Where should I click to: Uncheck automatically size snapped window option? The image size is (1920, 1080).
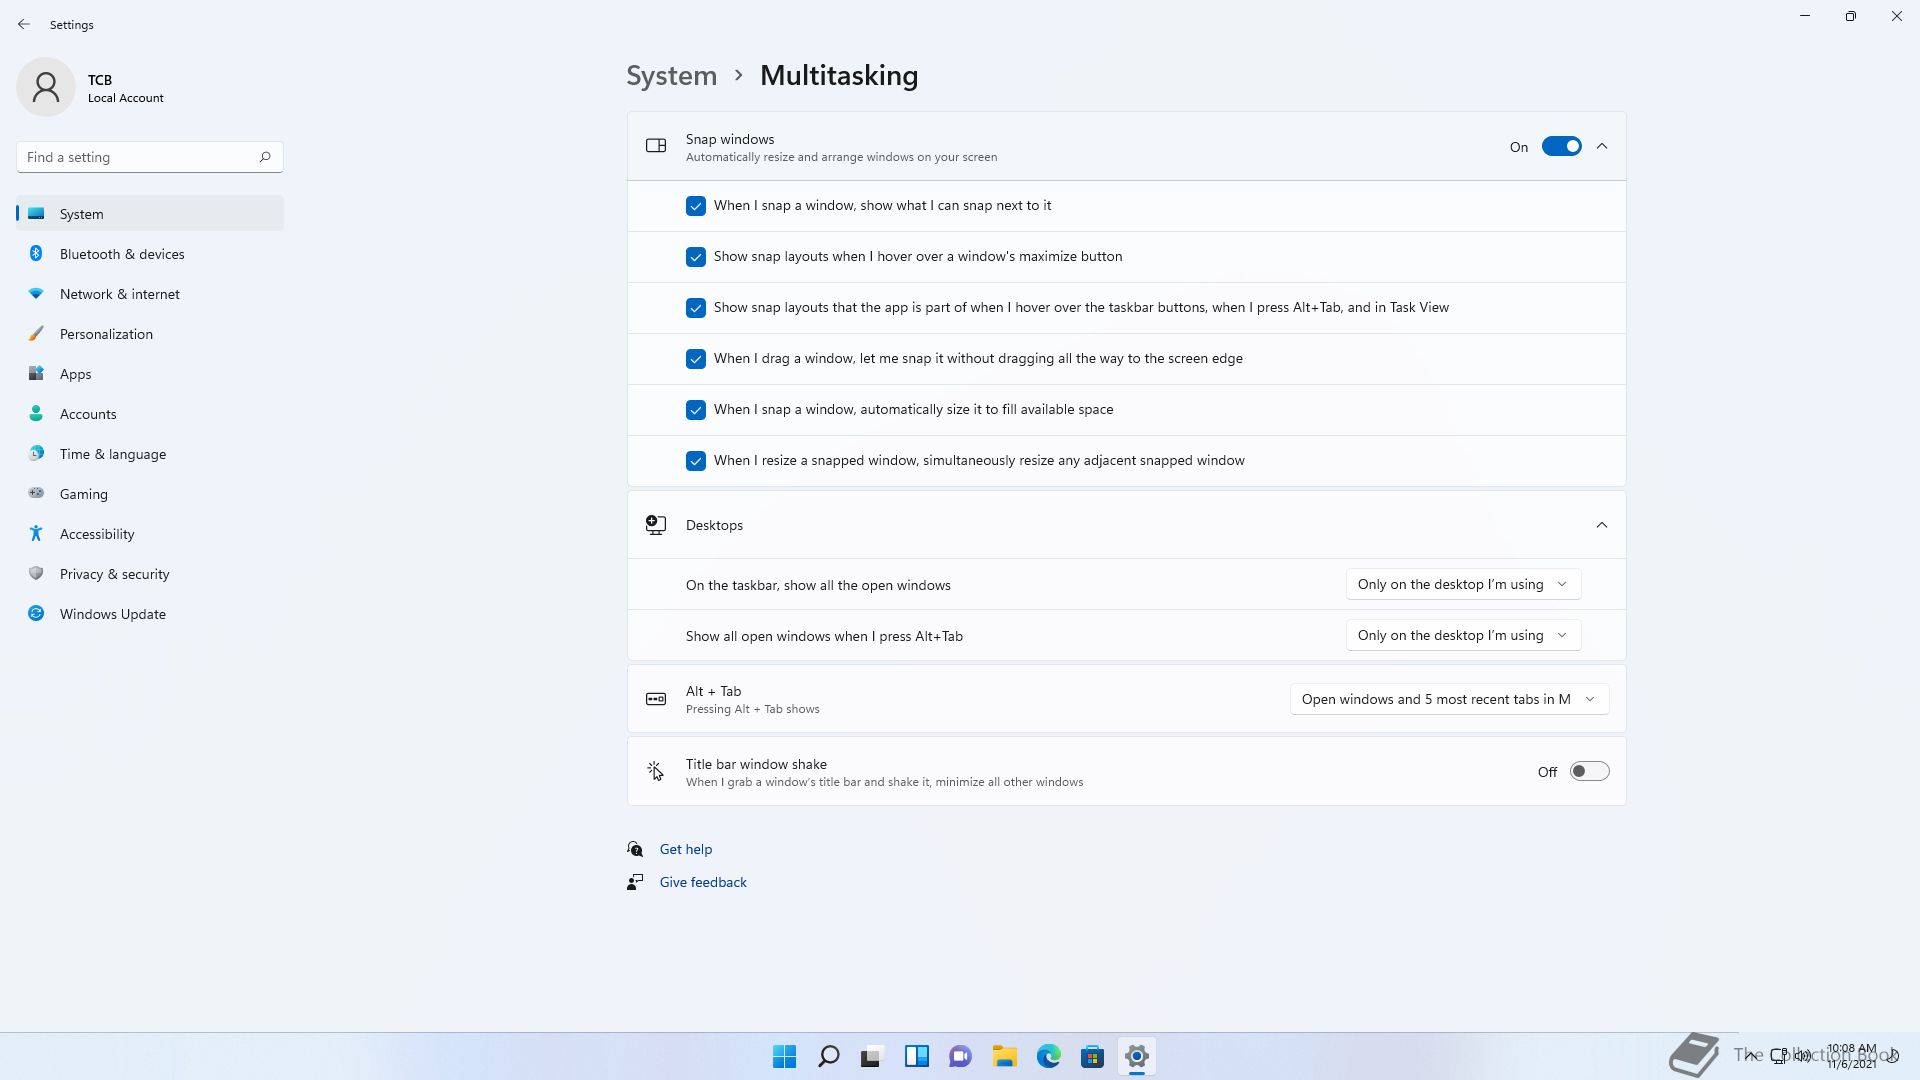click(x=696, y=410)
